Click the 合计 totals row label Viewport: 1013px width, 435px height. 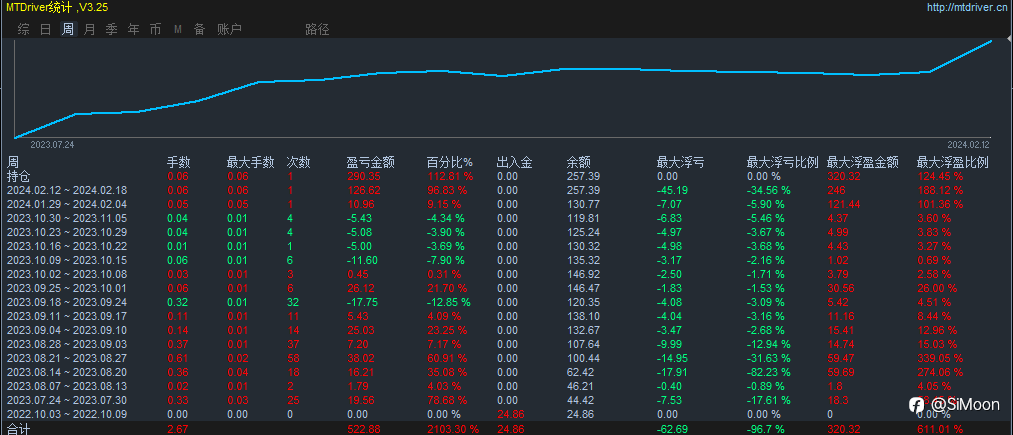pyautogui.click(x=19, y=429)
